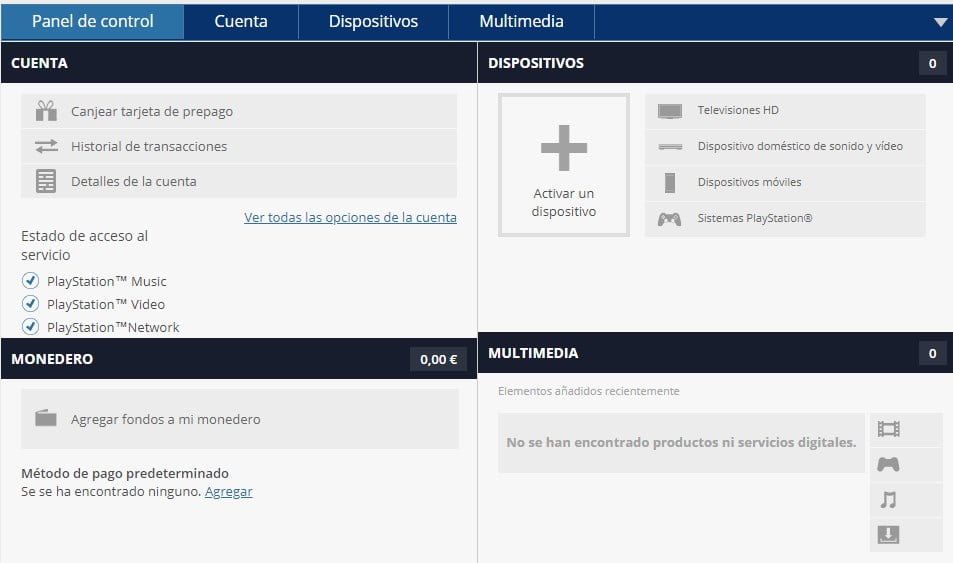953x563 pixels.
Task: Select the music note filter in Multimedia
Action: tap(888, 500)
